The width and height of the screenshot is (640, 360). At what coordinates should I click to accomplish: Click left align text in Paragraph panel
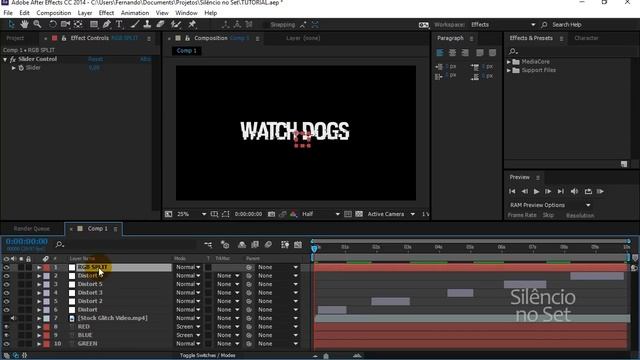pyautogui.click(x=440, y=53)
